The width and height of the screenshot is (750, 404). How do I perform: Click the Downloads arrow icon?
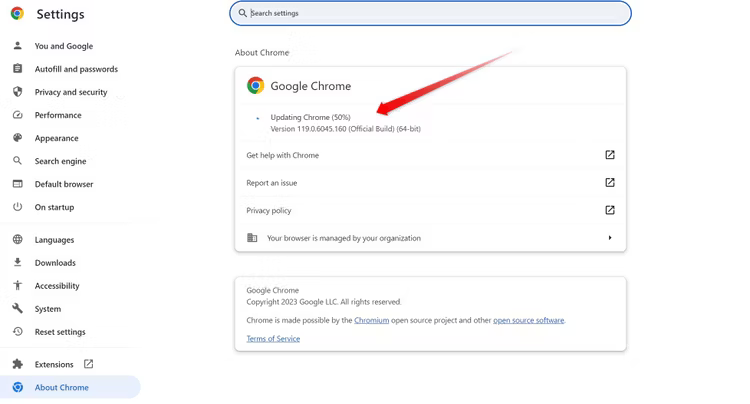17,263
